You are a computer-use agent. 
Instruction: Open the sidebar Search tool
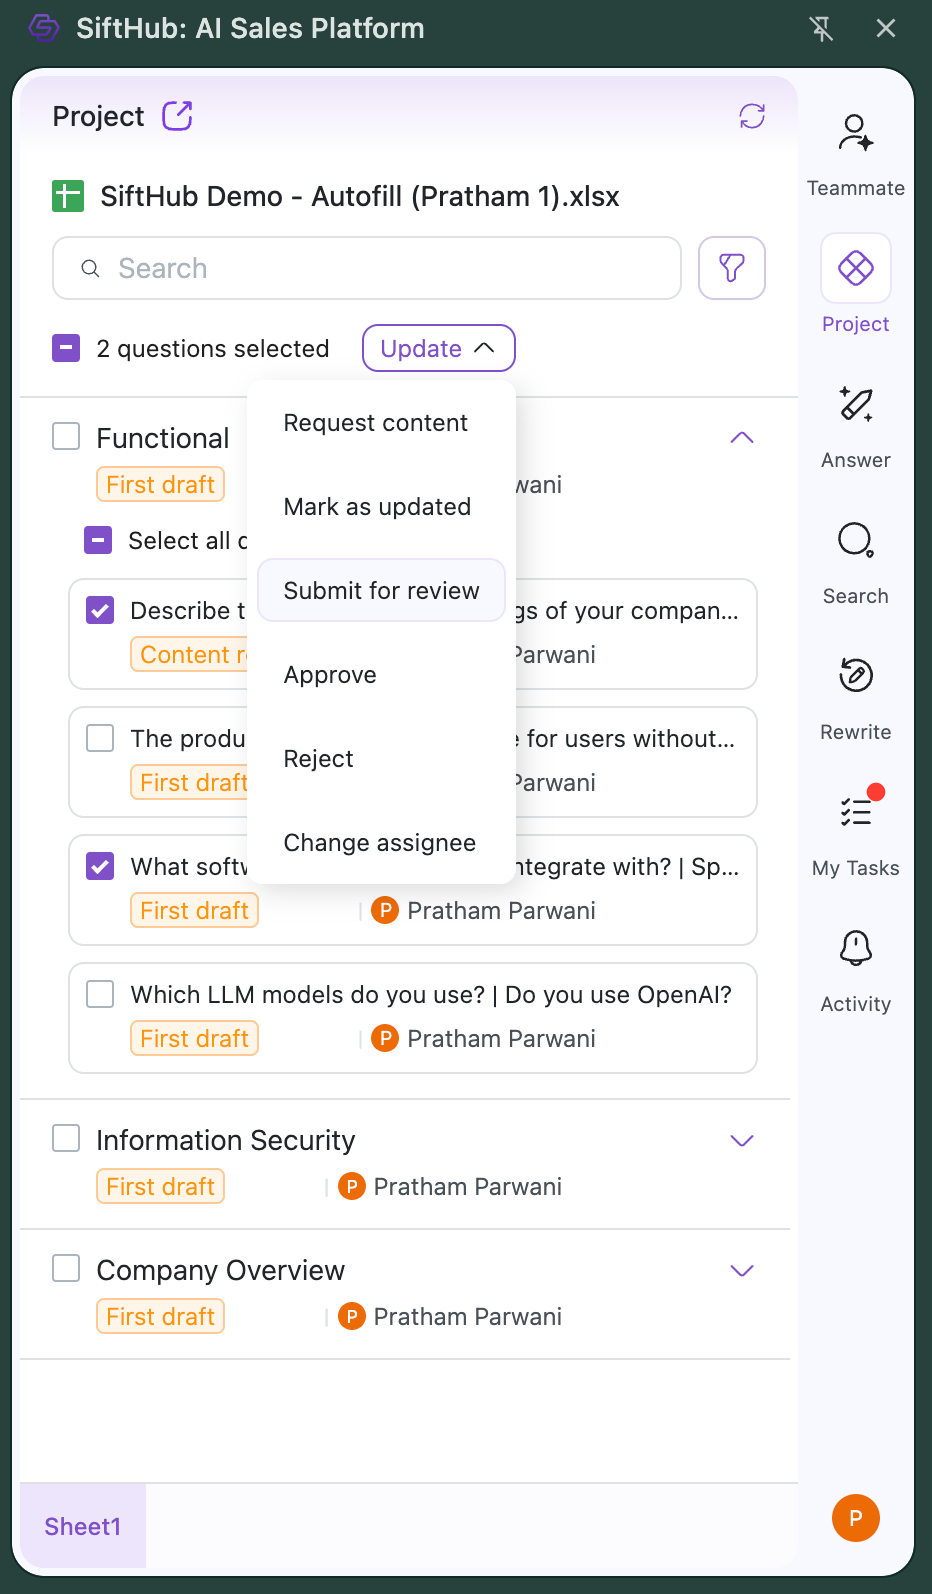[x=855, y=542]
